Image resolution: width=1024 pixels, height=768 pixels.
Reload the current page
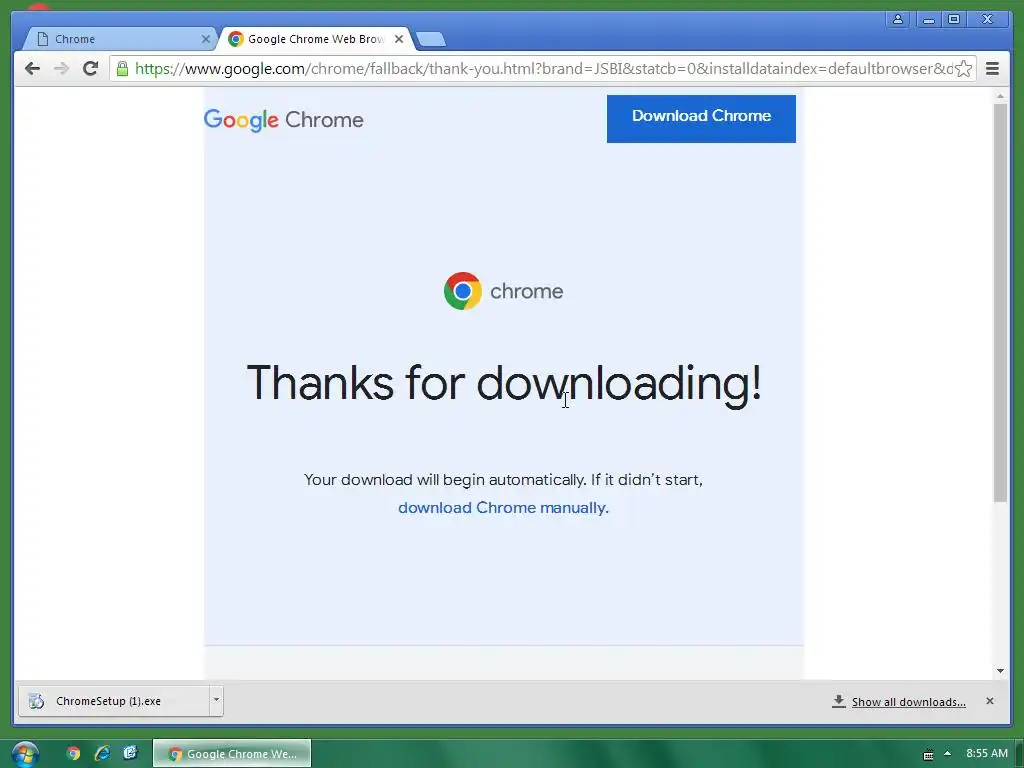[x=91, y=69]
